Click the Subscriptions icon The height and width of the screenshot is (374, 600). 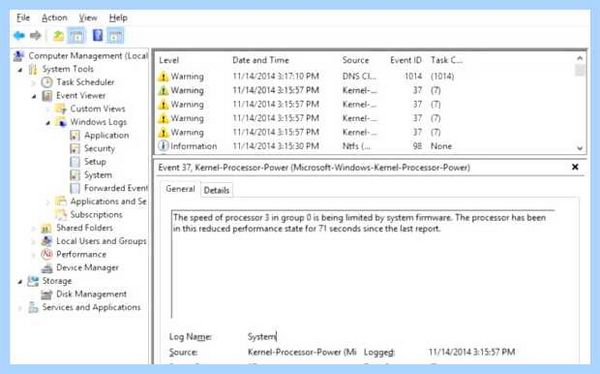coord(61,215)
